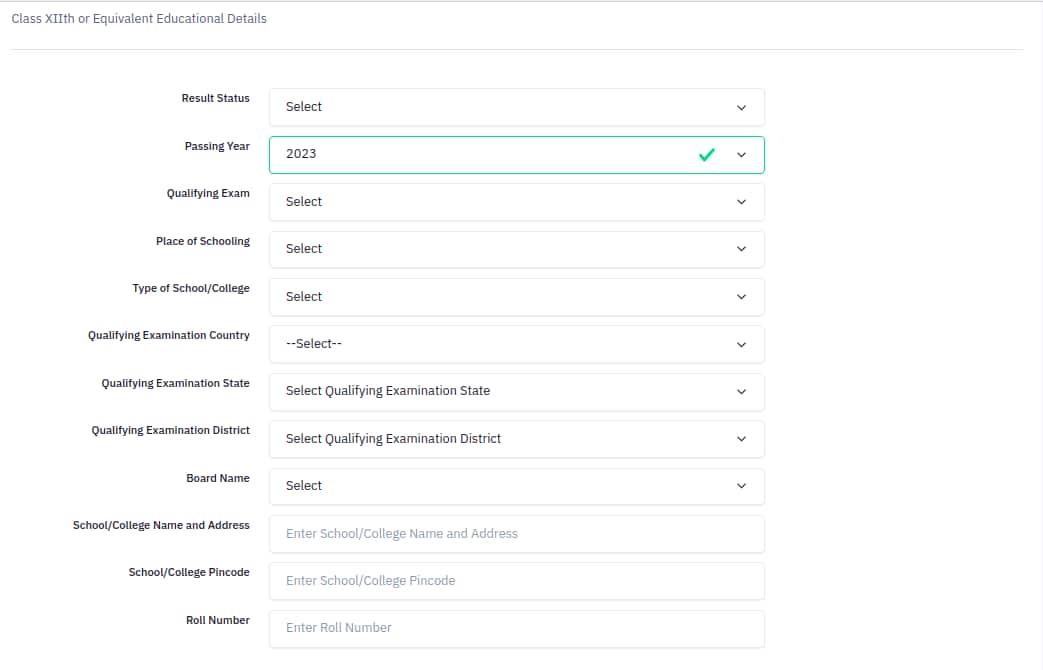Click the Roll Number entry field
1043x670 pixels.
[x=517, y=628]
